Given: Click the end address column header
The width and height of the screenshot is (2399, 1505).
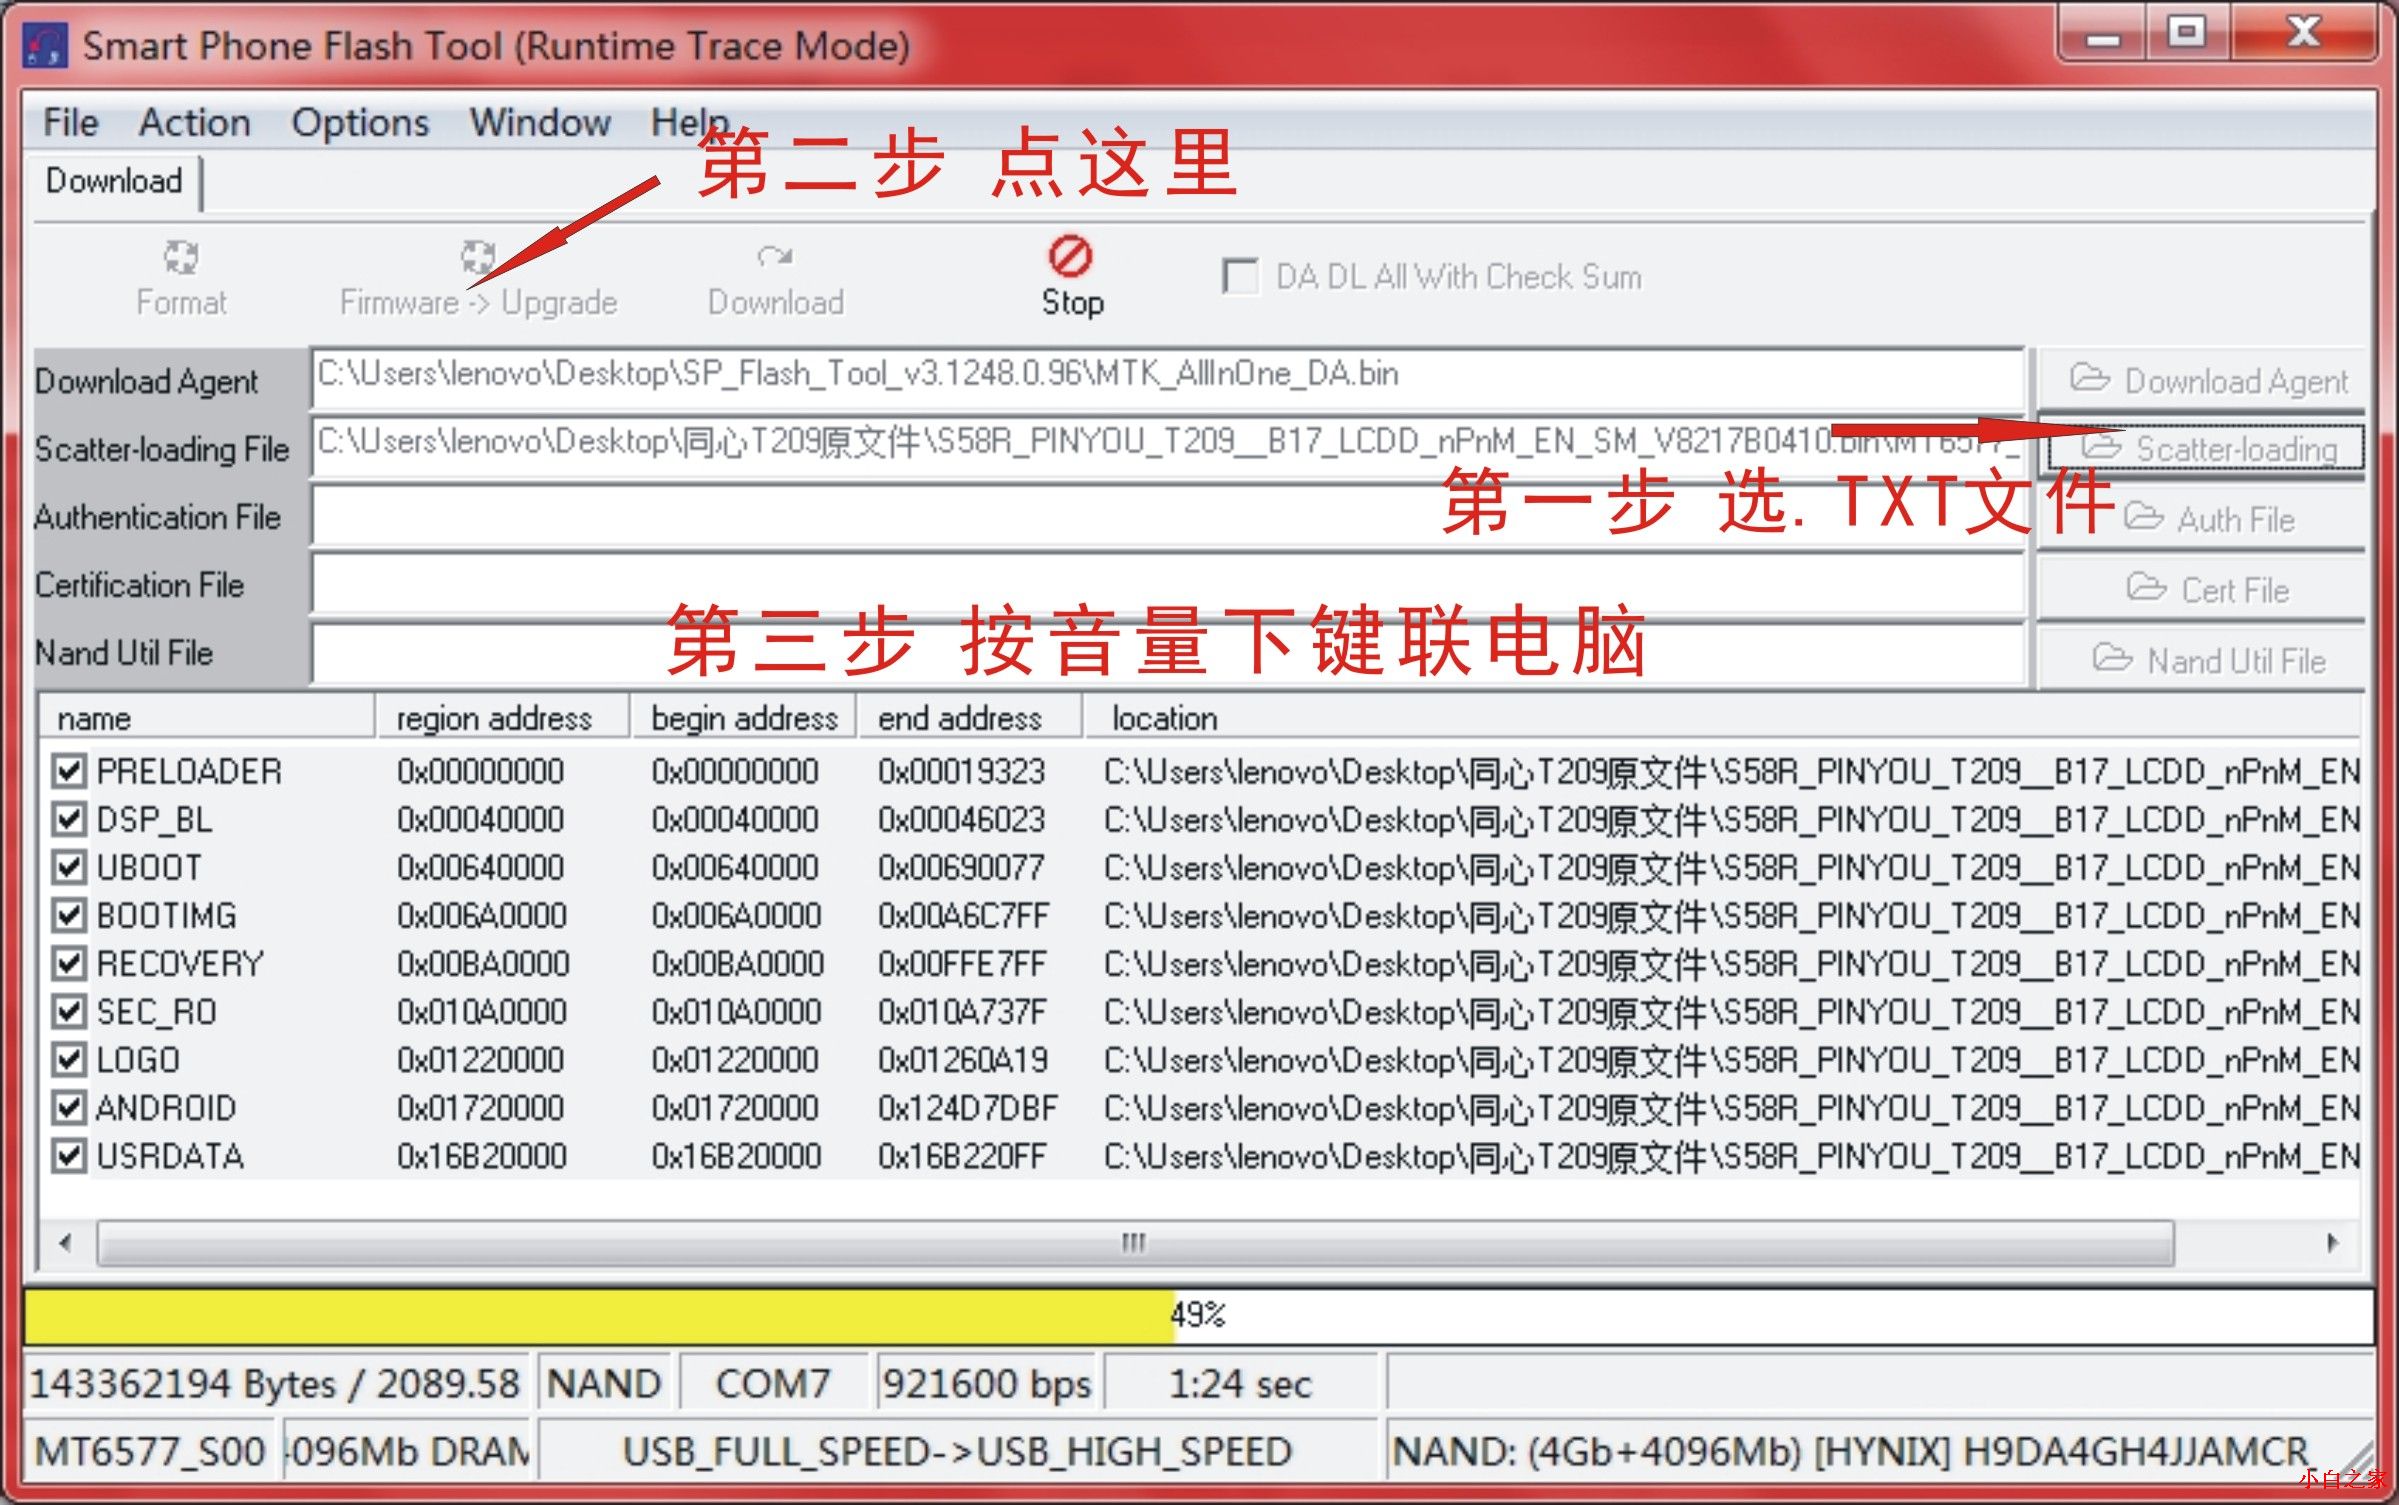Looking at the screenshot, I should (x=969, y=718).
